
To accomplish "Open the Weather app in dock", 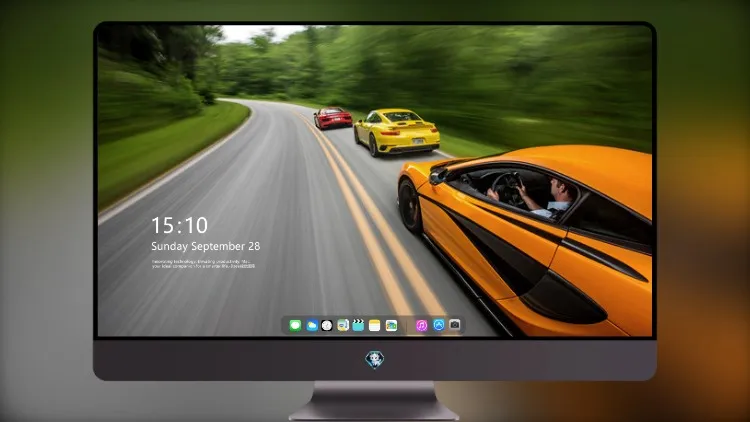I will point(312,325).
